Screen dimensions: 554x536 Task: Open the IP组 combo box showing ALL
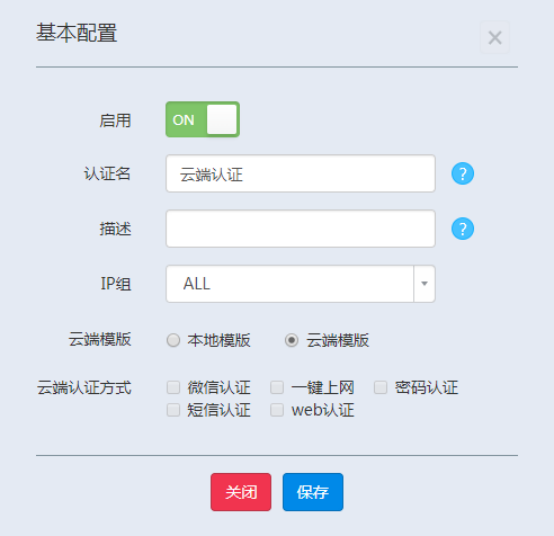300,284
